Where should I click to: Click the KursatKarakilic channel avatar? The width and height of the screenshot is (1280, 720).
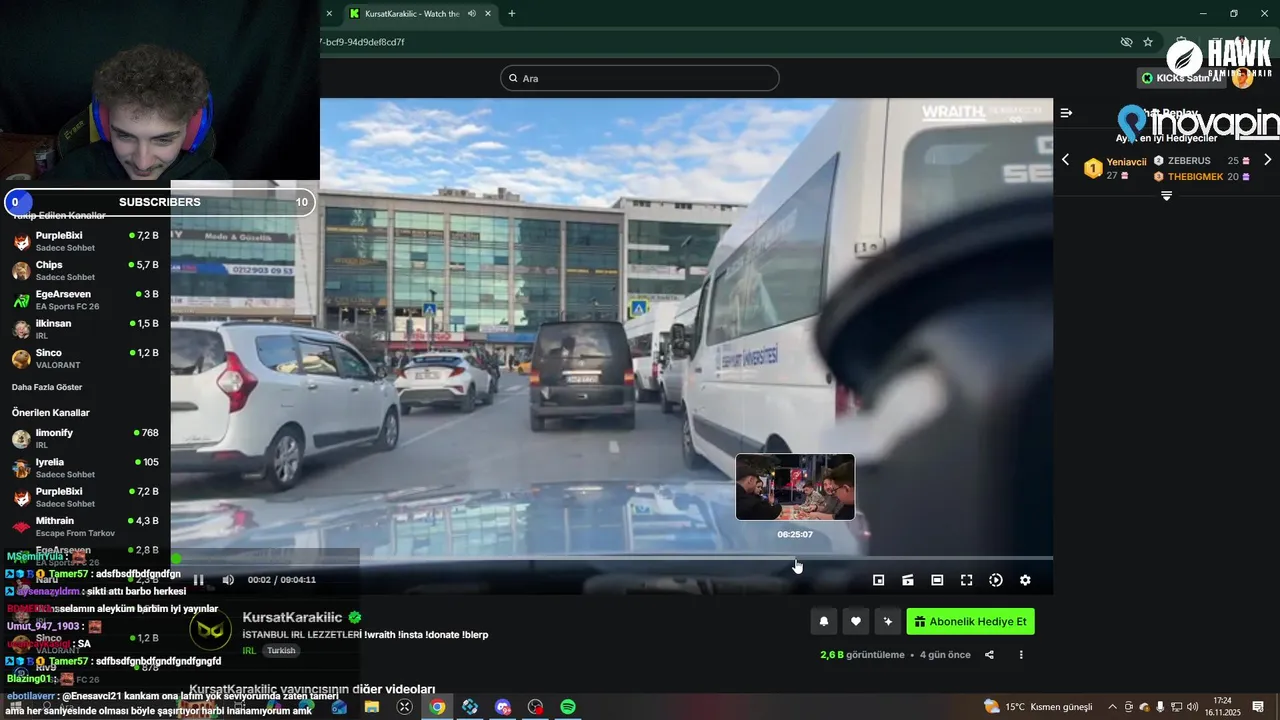tap(210, 631)
